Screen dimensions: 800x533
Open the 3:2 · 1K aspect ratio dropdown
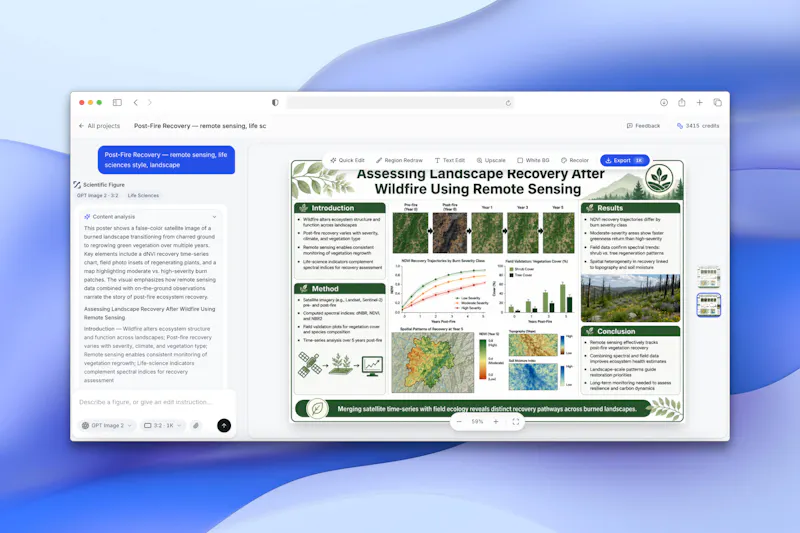click(162, 425)
